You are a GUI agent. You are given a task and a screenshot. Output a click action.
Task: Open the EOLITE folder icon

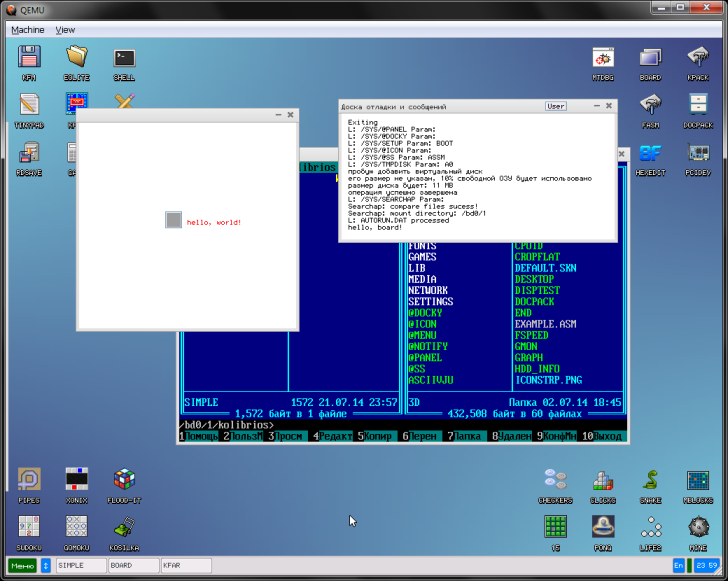pos(77,62)
